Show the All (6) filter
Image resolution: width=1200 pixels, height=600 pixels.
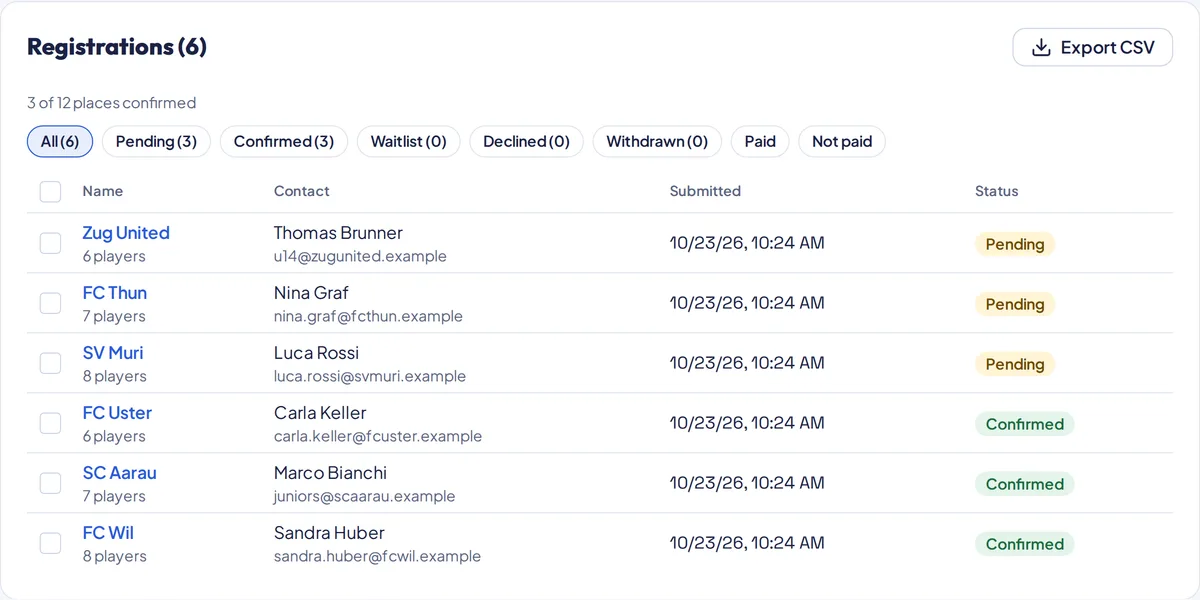pos(60,141)
